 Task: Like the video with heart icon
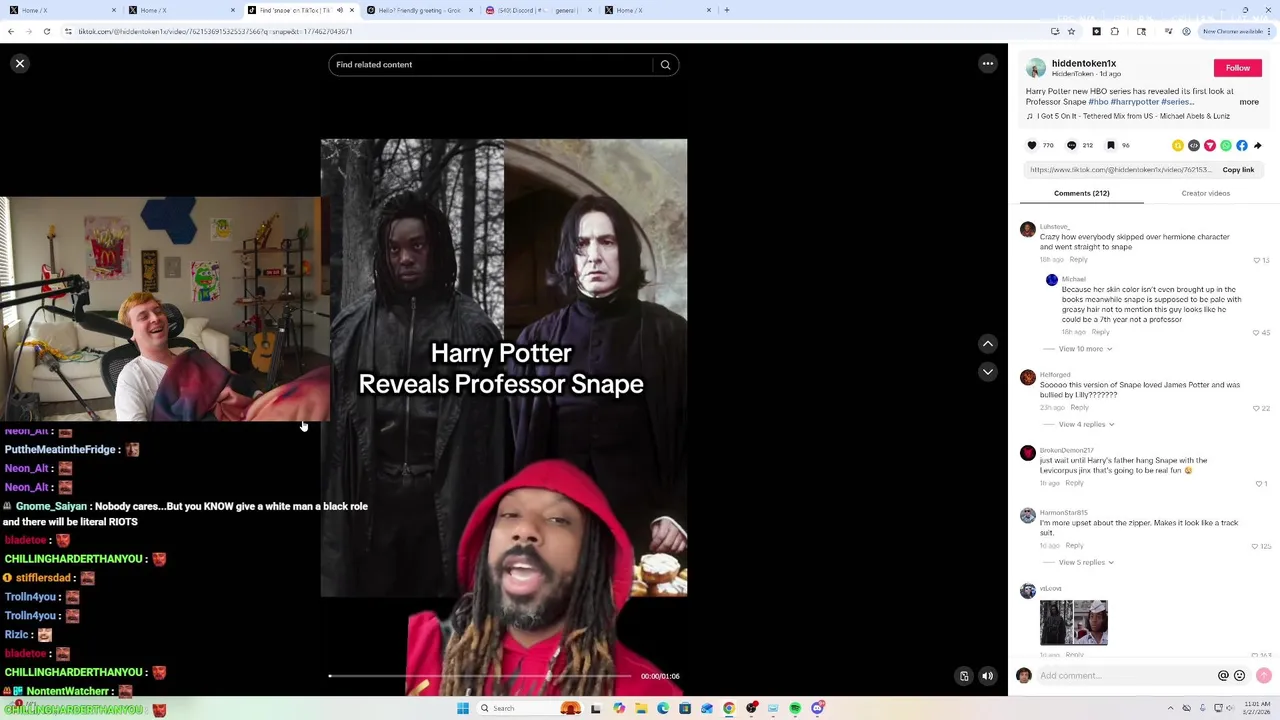(1032, 146)
